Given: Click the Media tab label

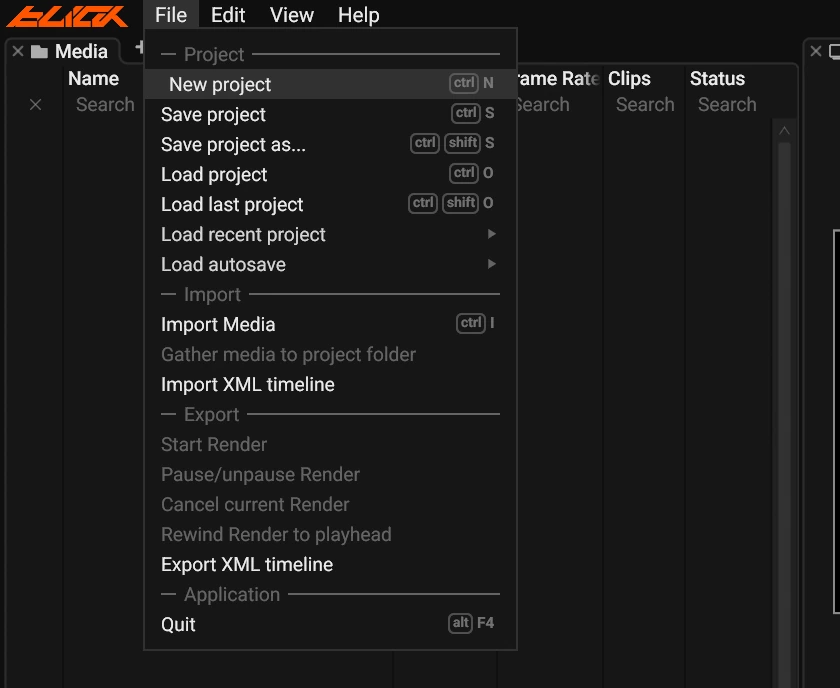Looking at the screenshot, I should pyautogui.click(x=81, y=51).
